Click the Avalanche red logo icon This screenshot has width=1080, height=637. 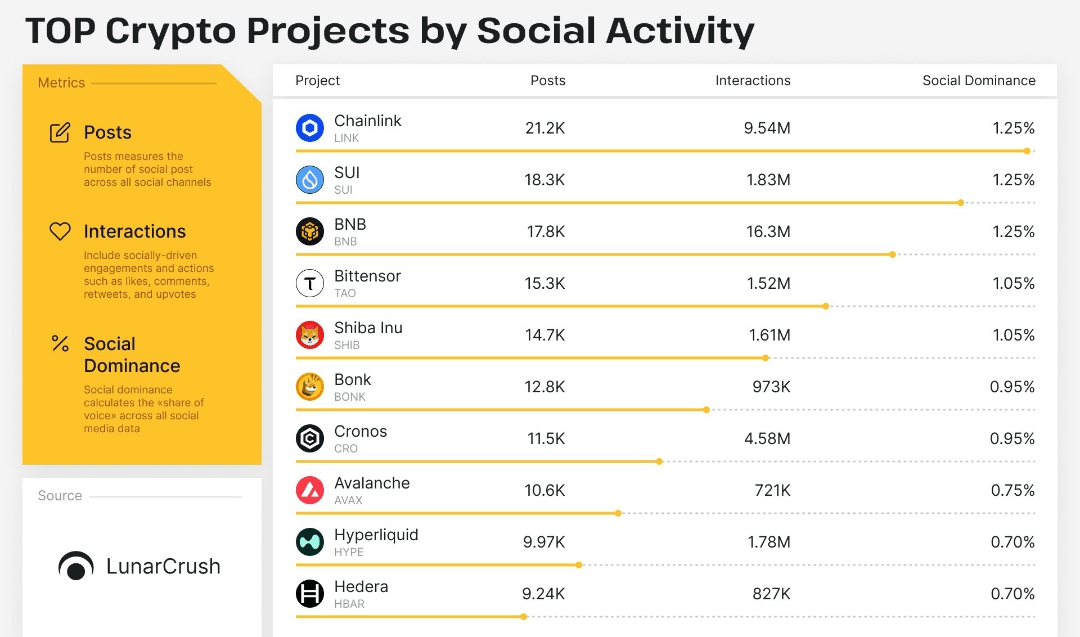(310, 490)
